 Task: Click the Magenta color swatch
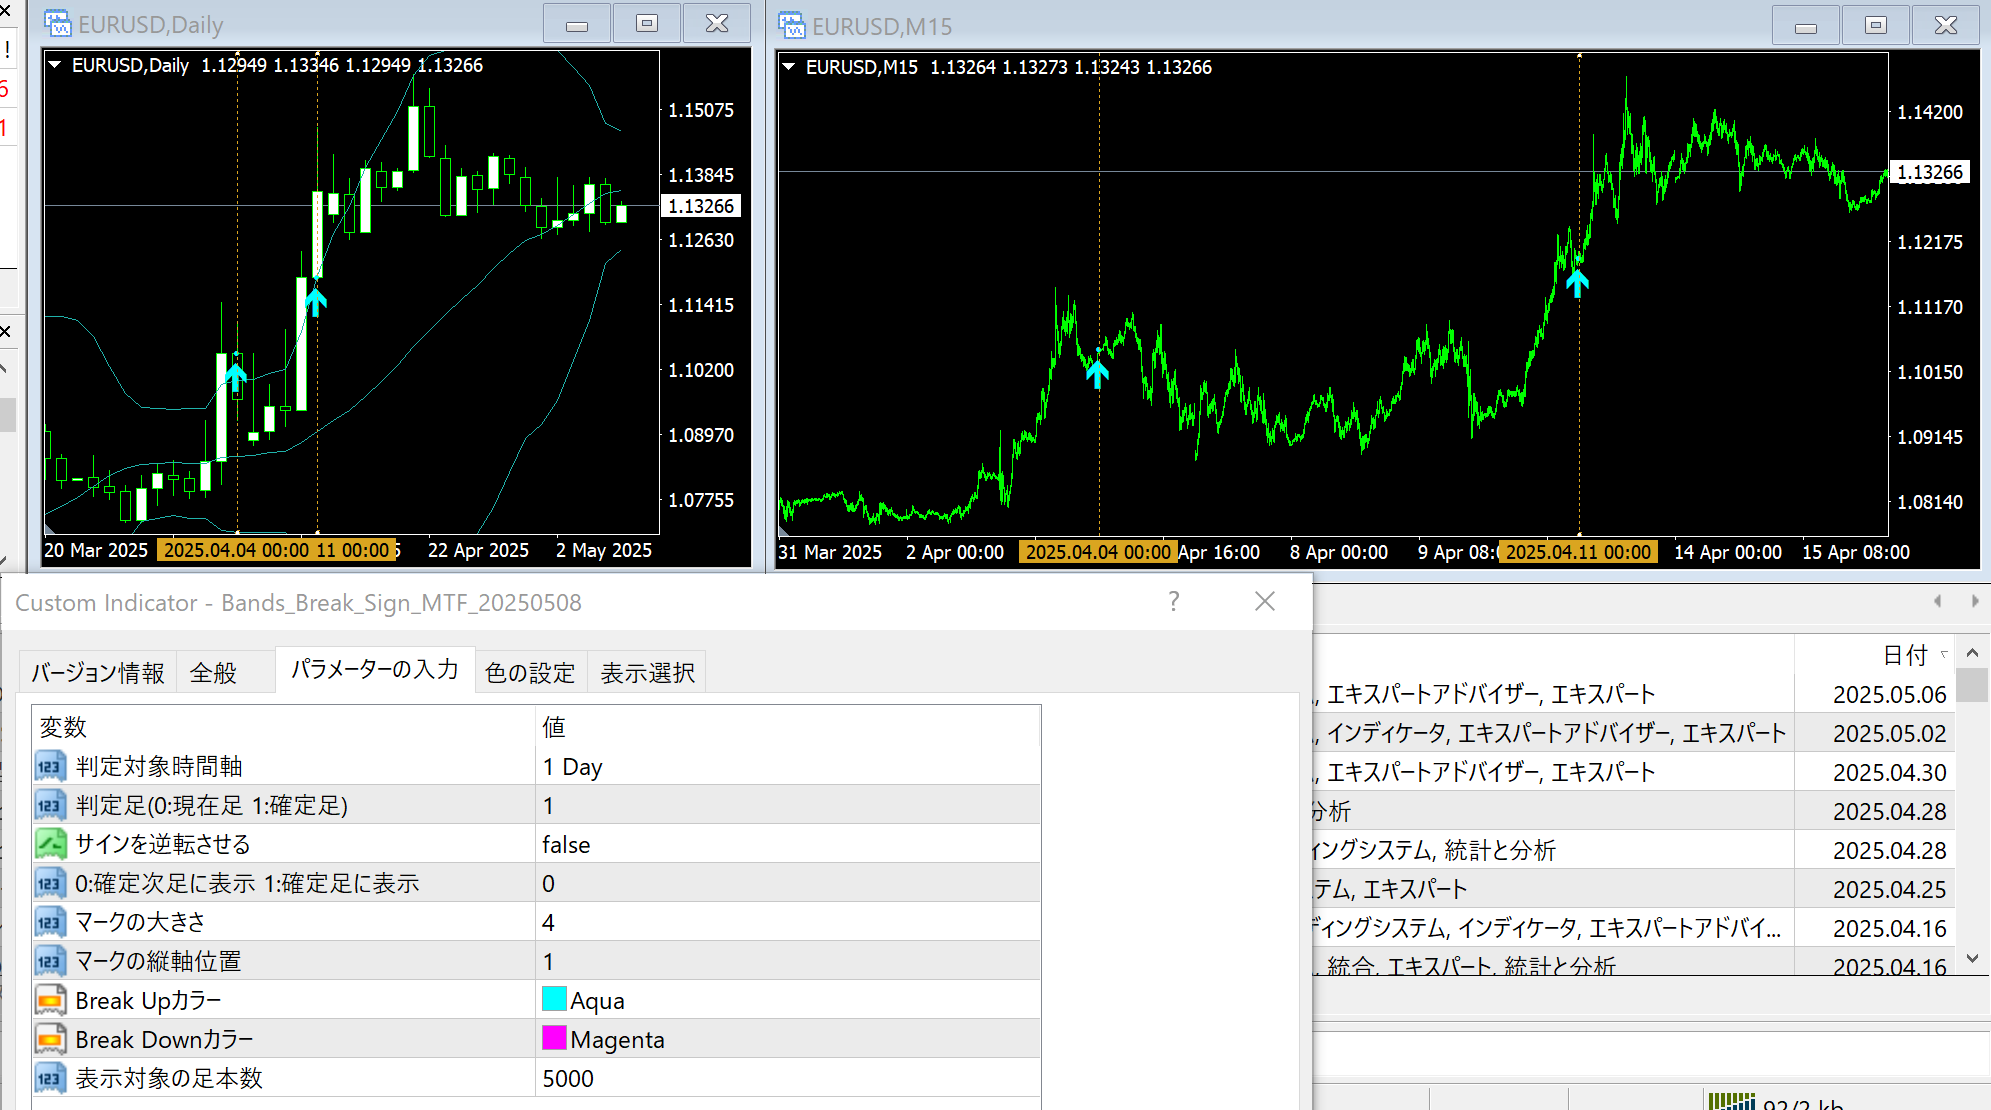coord(554,1038)
